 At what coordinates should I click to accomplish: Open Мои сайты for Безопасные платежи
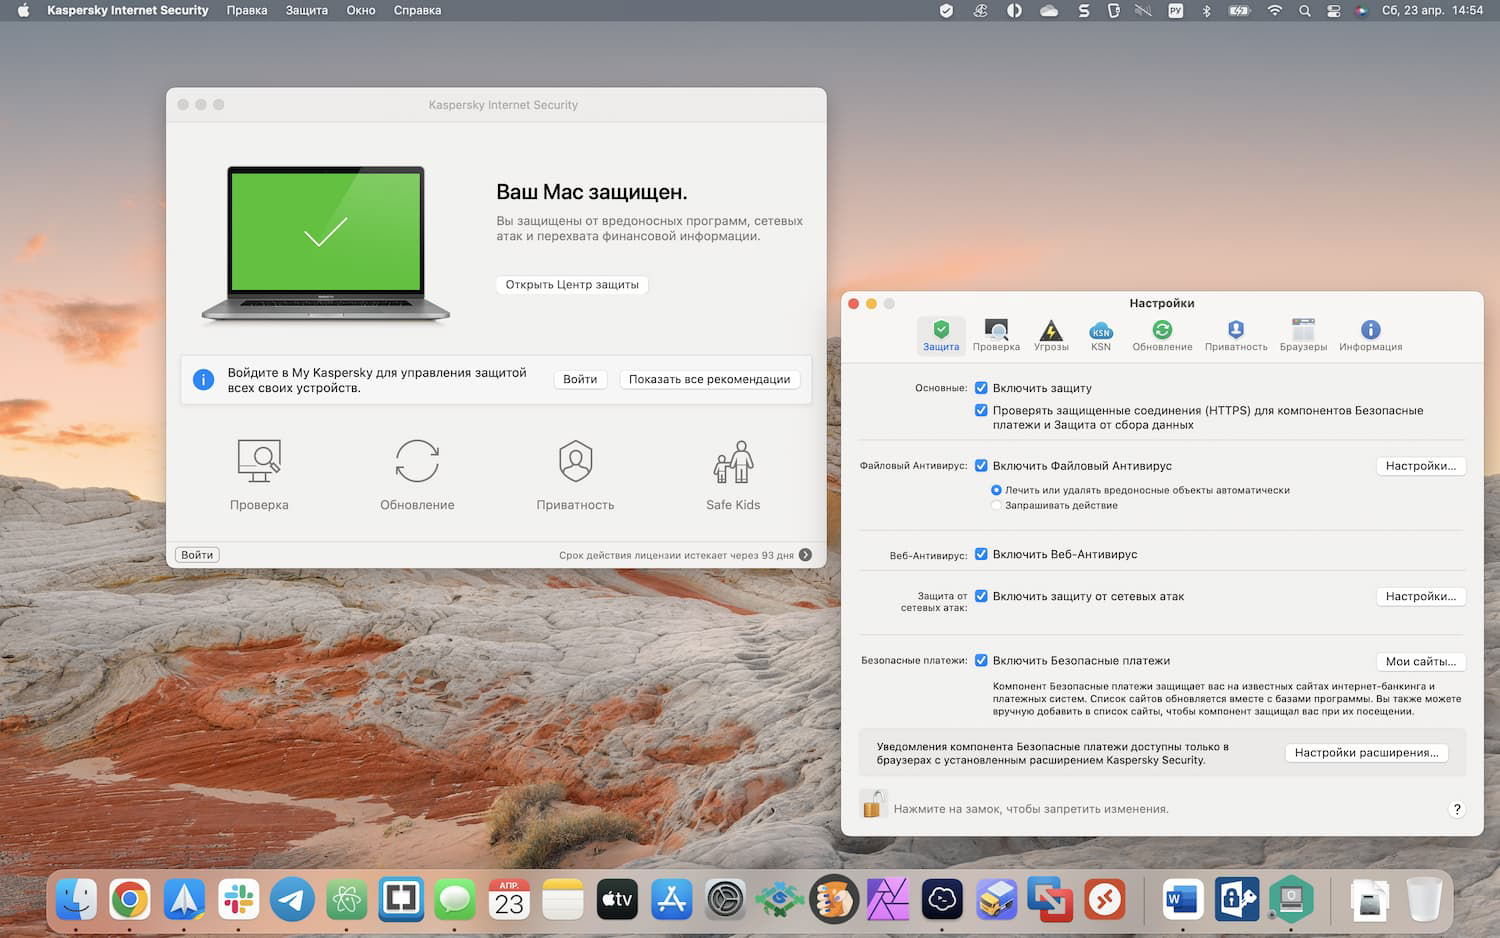point(1421,661)
